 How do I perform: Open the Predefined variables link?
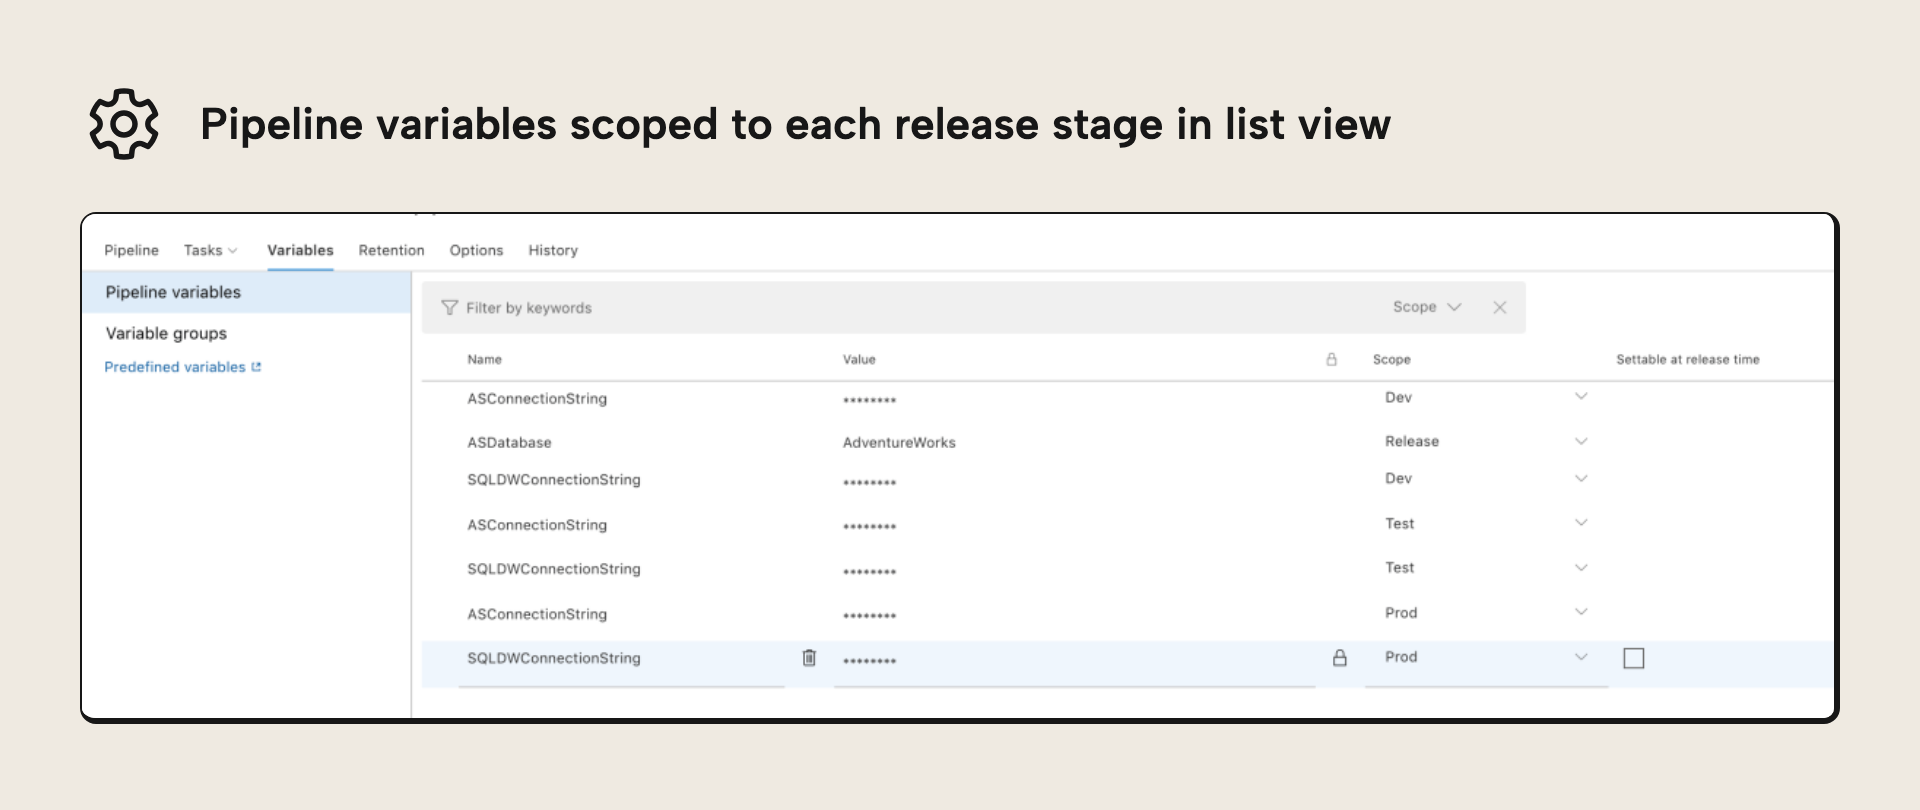(x=175, y=367)
